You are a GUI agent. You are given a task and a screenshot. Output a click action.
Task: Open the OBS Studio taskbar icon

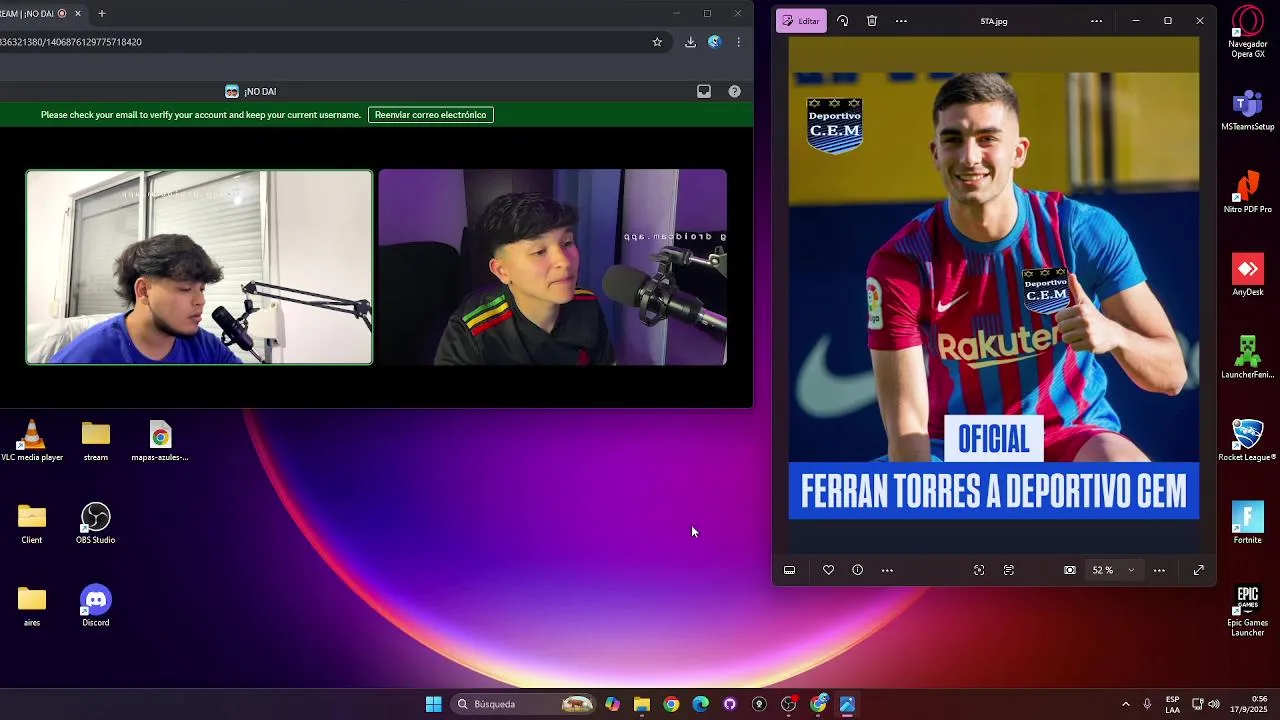(789, 704)
